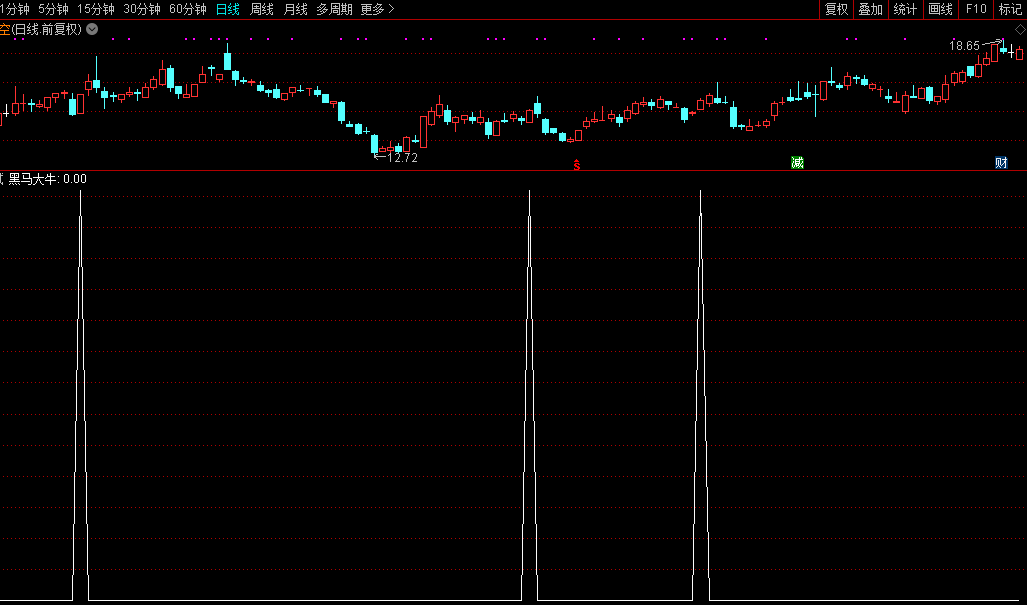Switch to 月线 monthly chart

295,9
